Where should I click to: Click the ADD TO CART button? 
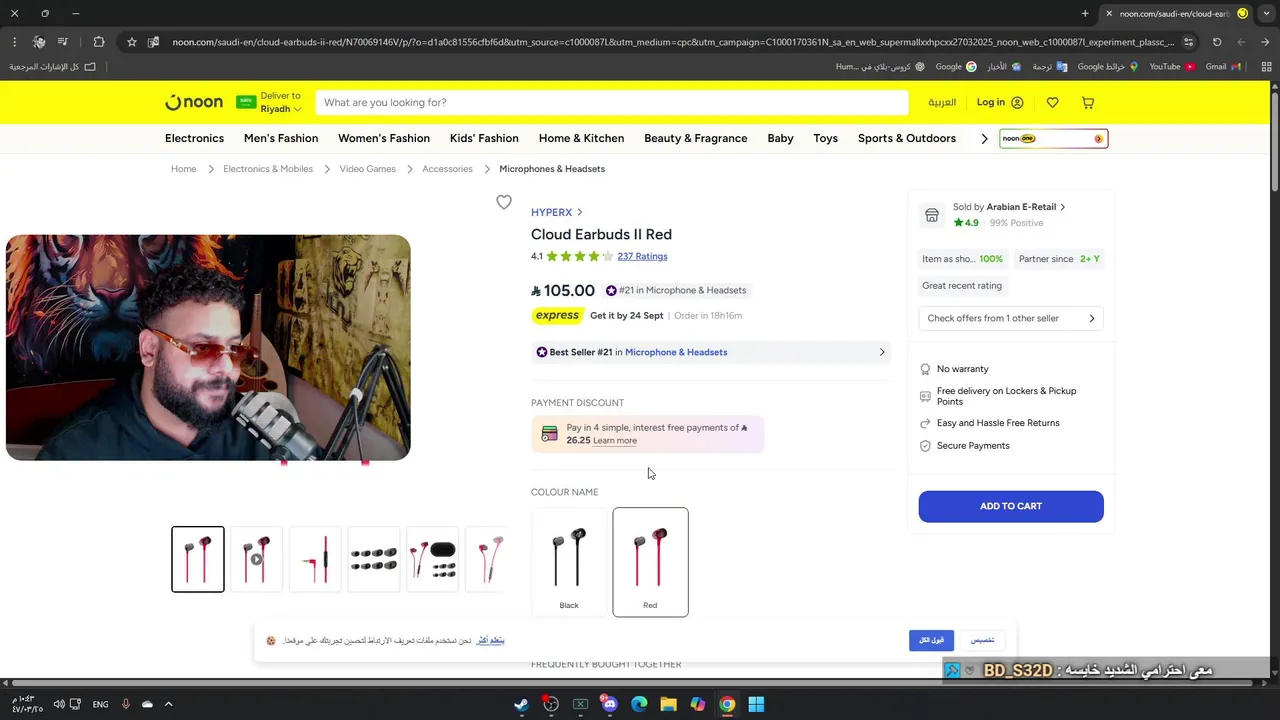point(1011,506)
